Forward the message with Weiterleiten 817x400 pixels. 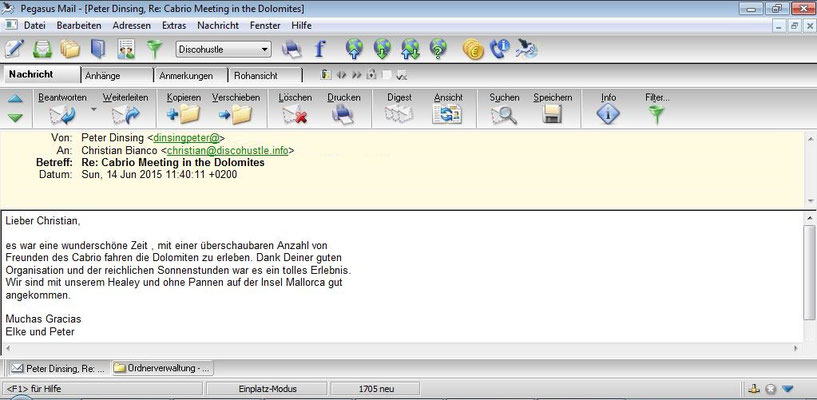tap(125, 109)
